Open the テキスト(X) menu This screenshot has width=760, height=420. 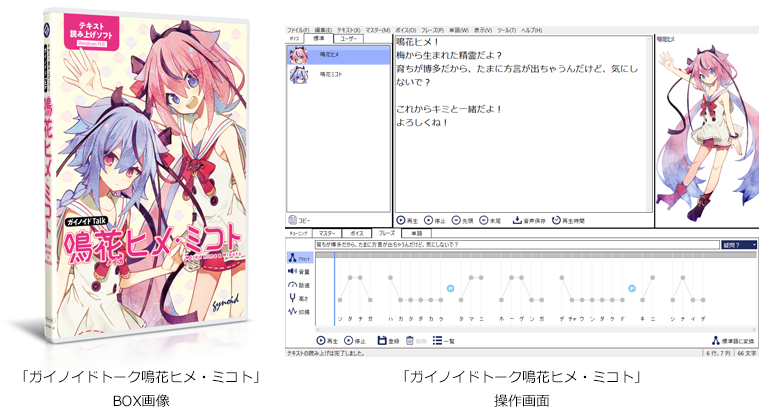[348, 30]
